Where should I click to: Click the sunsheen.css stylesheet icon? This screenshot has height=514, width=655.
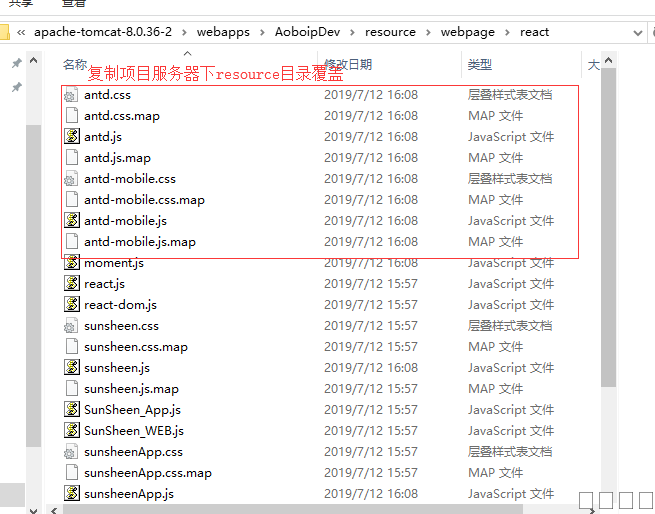71,326
